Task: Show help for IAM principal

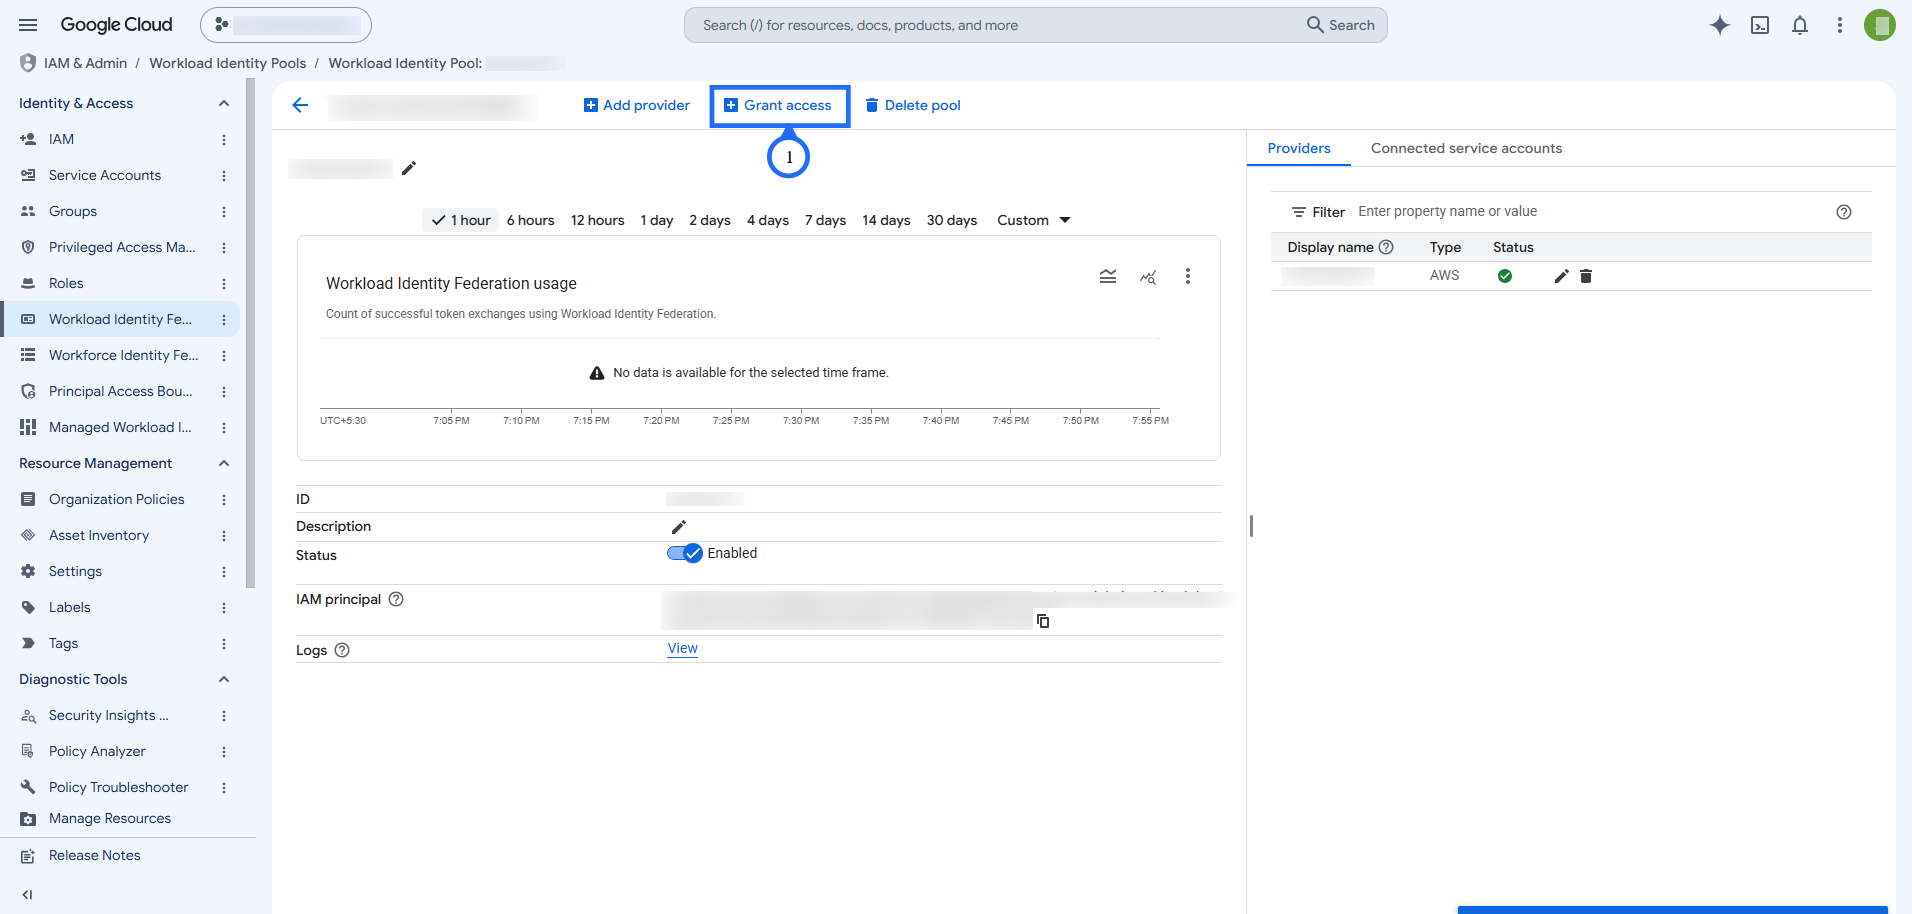Action: coord(396,599)
